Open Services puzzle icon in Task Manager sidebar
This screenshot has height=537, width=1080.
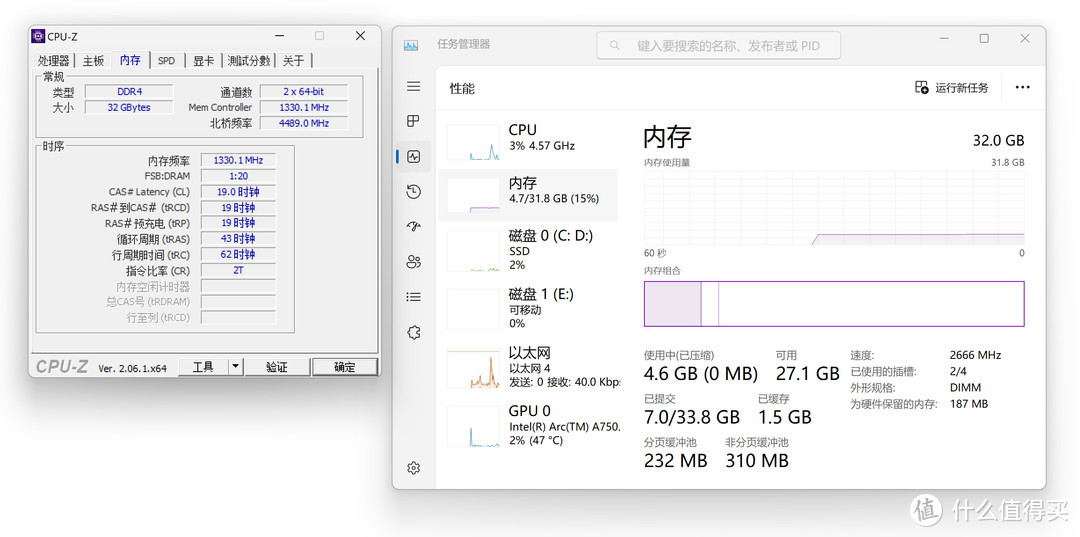point(413,333)
